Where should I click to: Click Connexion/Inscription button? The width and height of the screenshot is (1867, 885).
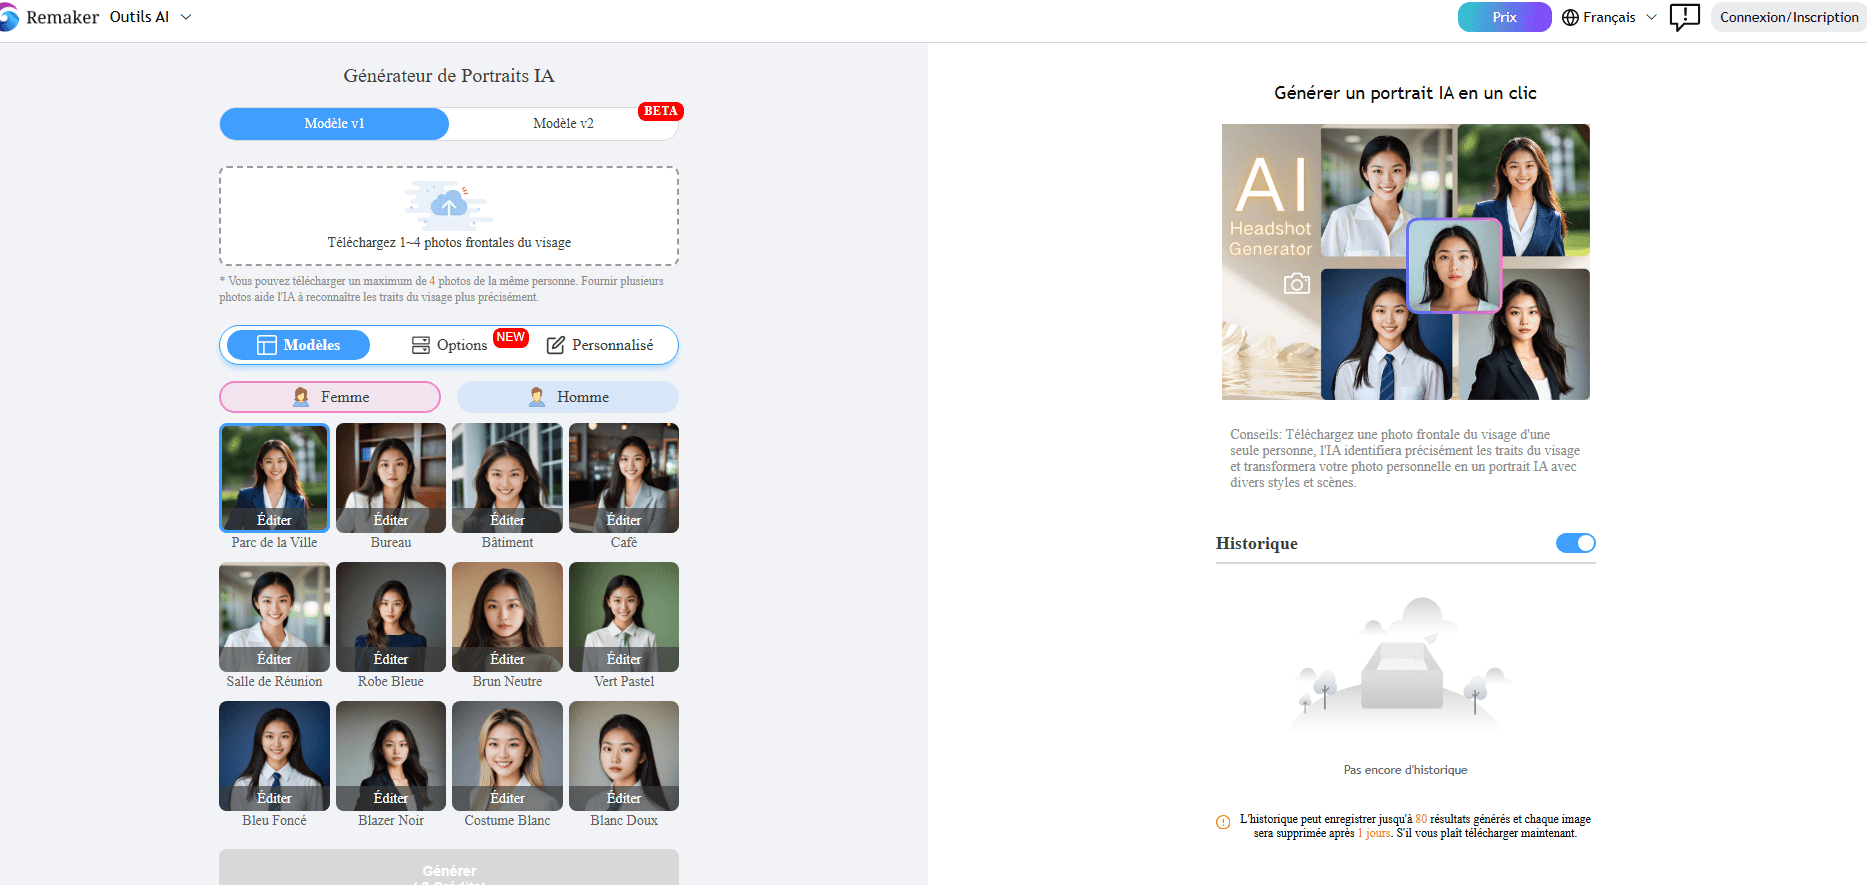1789,17
